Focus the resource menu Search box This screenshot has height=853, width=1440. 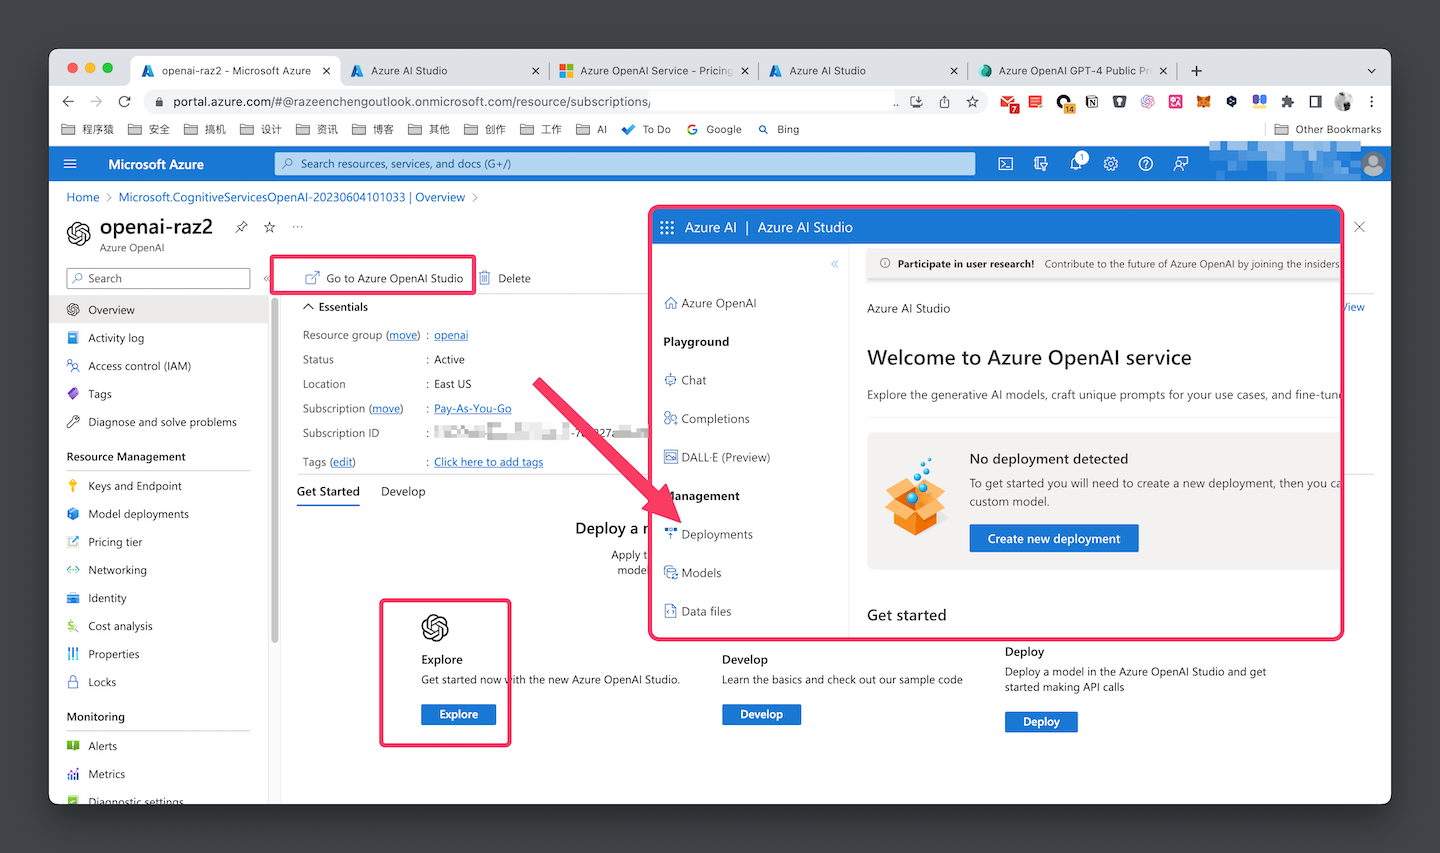click(x=158, y=278)
